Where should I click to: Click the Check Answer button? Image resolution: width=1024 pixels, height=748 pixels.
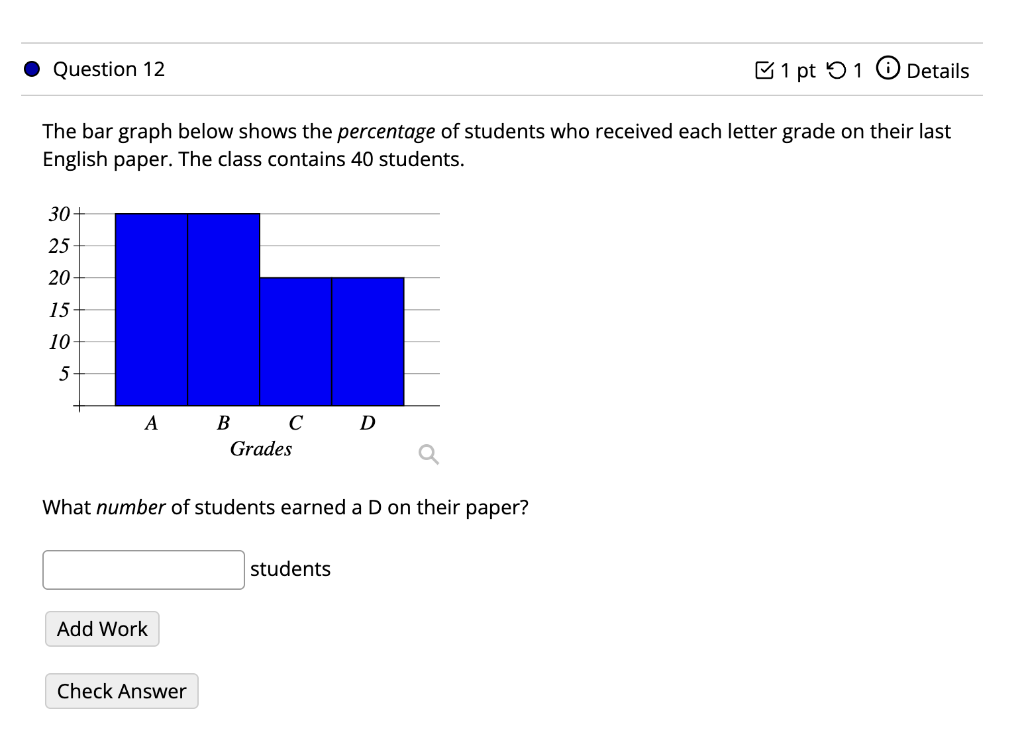pos(121,691)
